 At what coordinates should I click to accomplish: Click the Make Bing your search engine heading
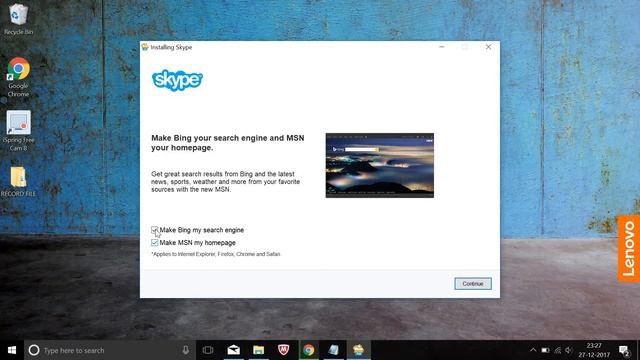228,143
